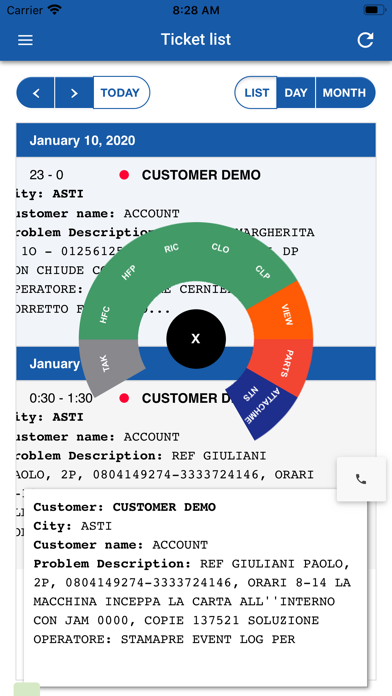The height and width of the screenshot is (696, 392).
Task: Choose the orange VIEW segment
Action: (287, 315)
